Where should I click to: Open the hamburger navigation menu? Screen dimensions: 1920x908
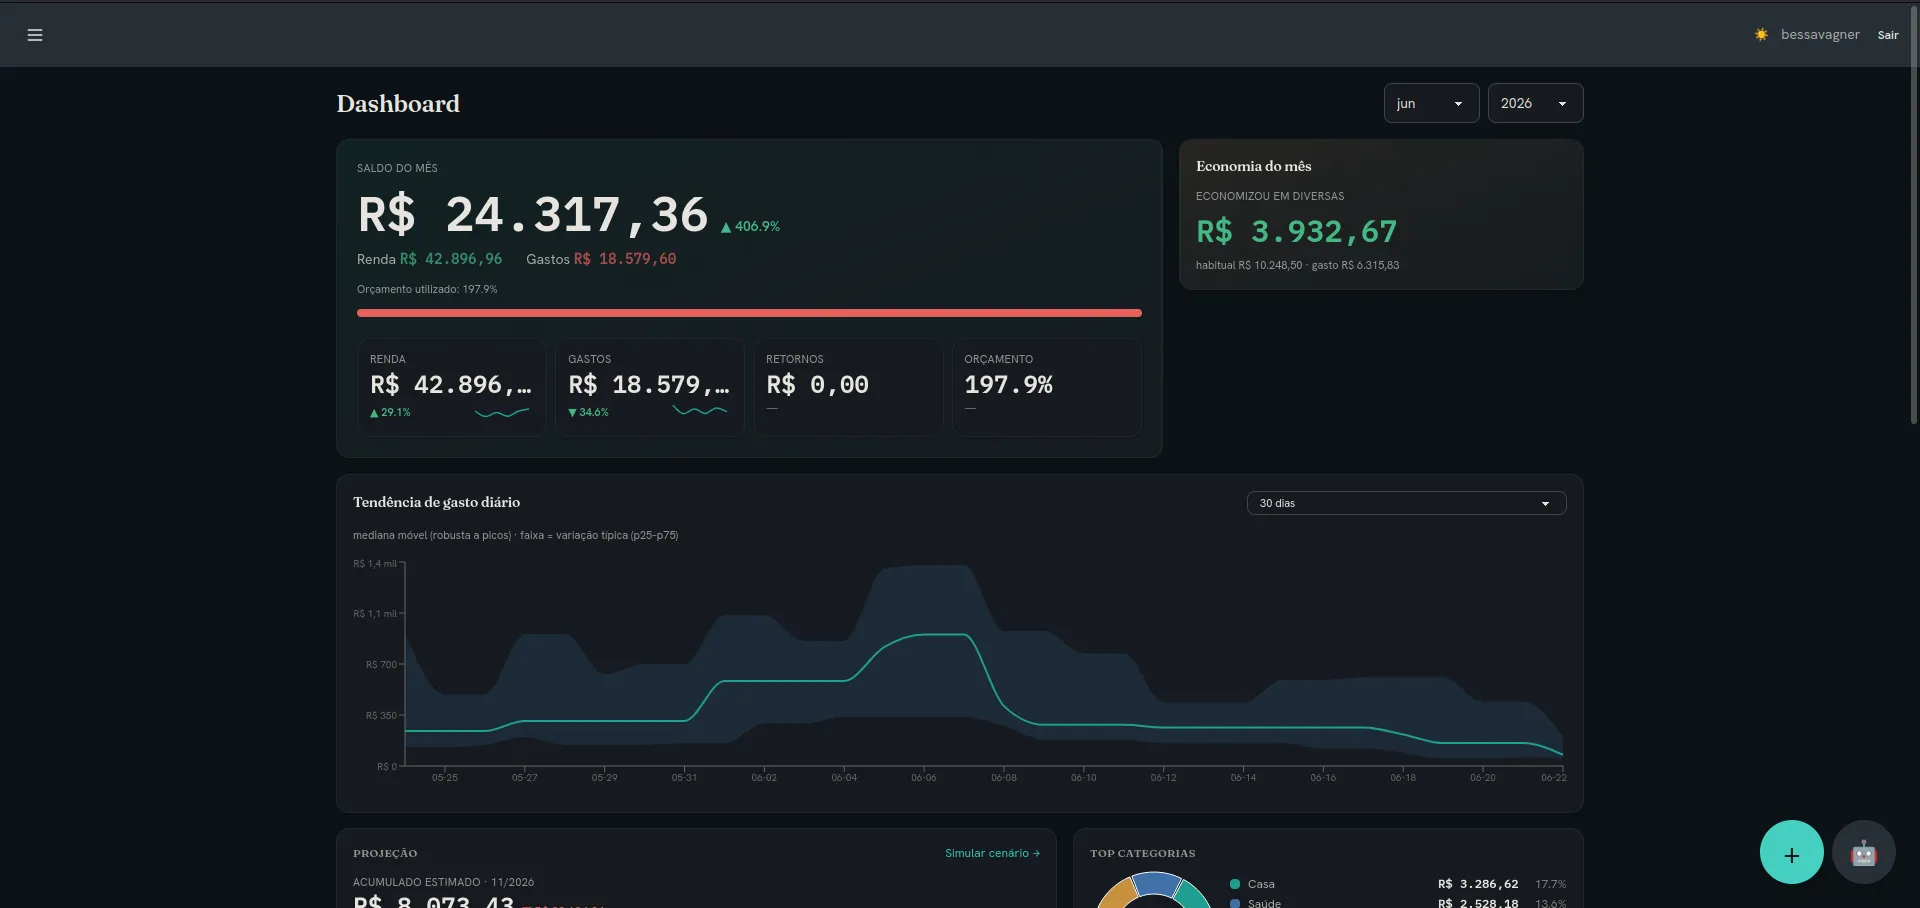(x=35, y=35)
